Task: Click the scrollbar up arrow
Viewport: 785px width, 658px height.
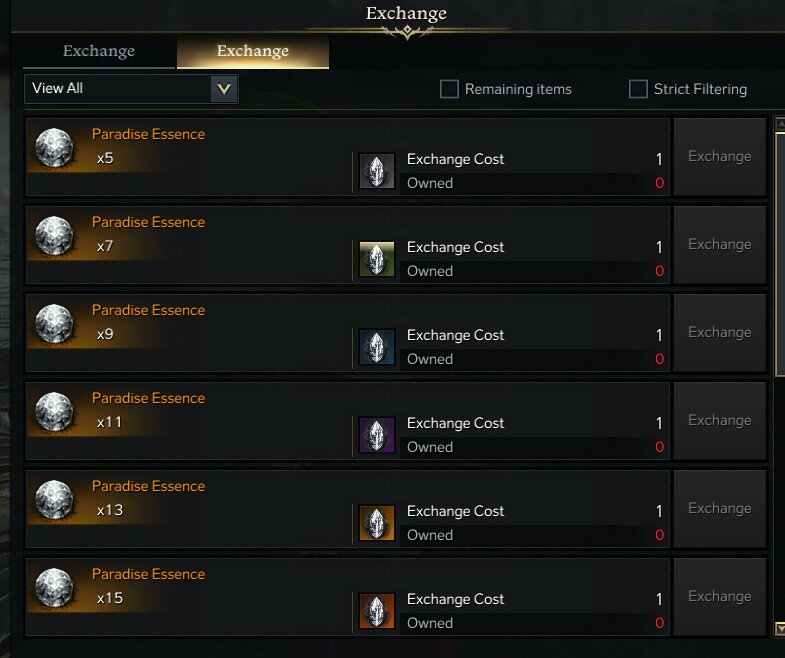Action: [779, 124]
